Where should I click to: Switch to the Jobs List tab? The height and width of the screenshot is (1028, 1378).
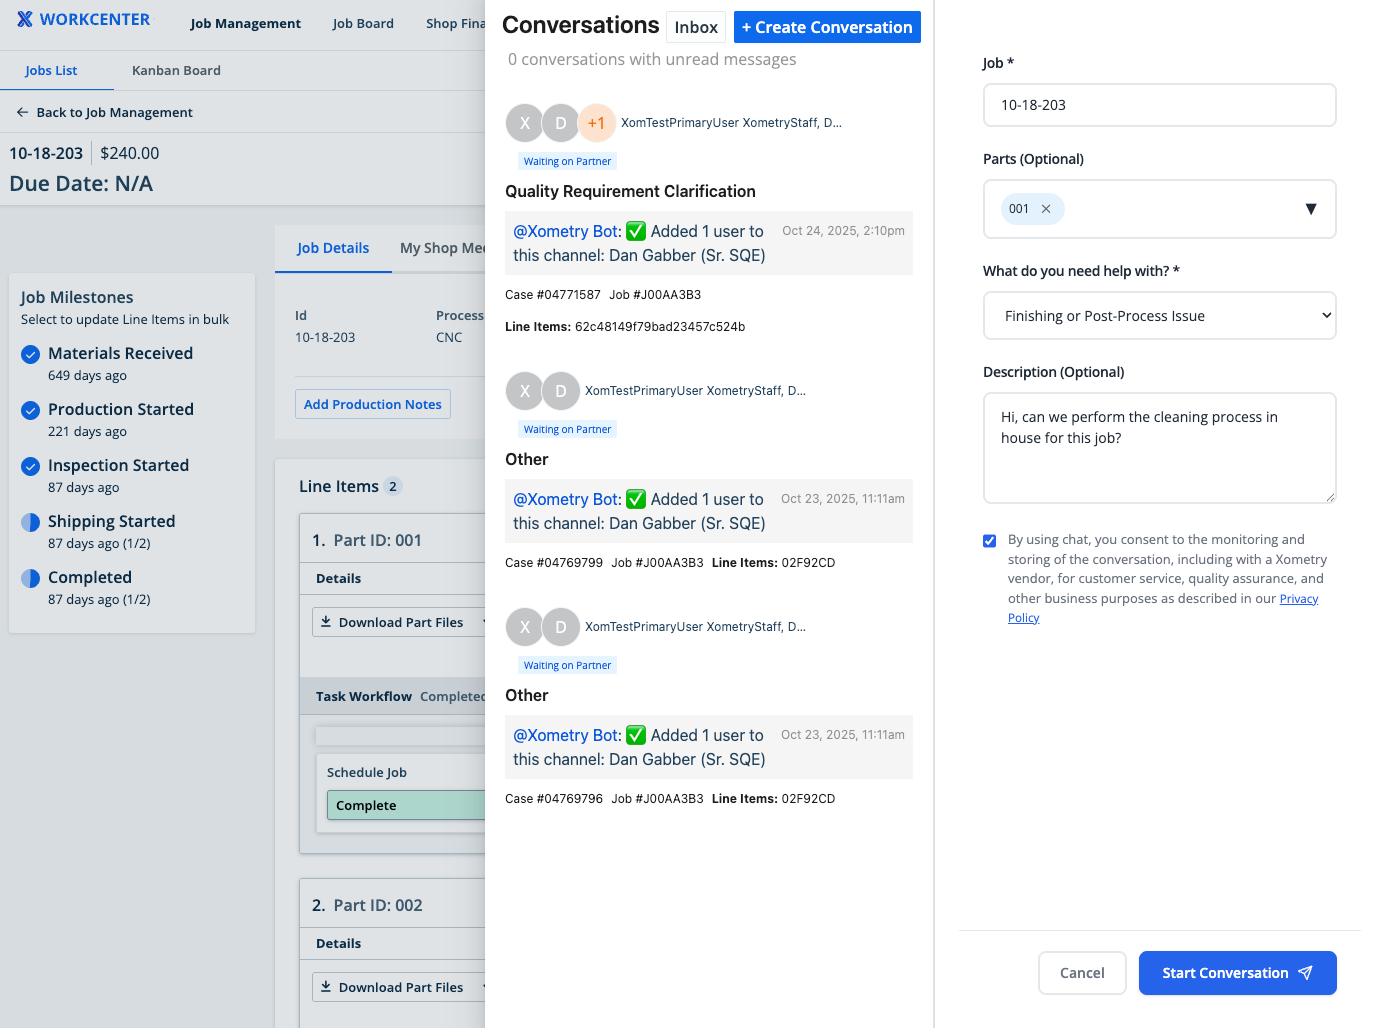tap(51, 71)
